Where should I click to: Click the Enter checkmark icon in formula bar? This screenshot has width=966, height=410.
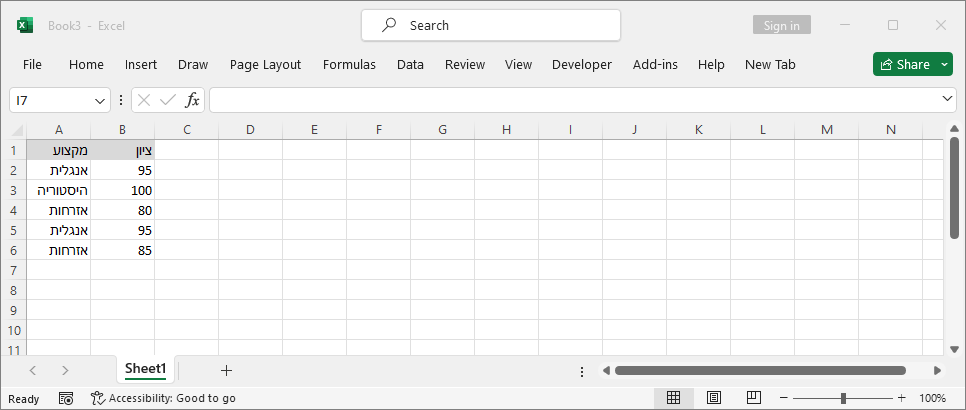pyautogui.click(x=167, y=100)
